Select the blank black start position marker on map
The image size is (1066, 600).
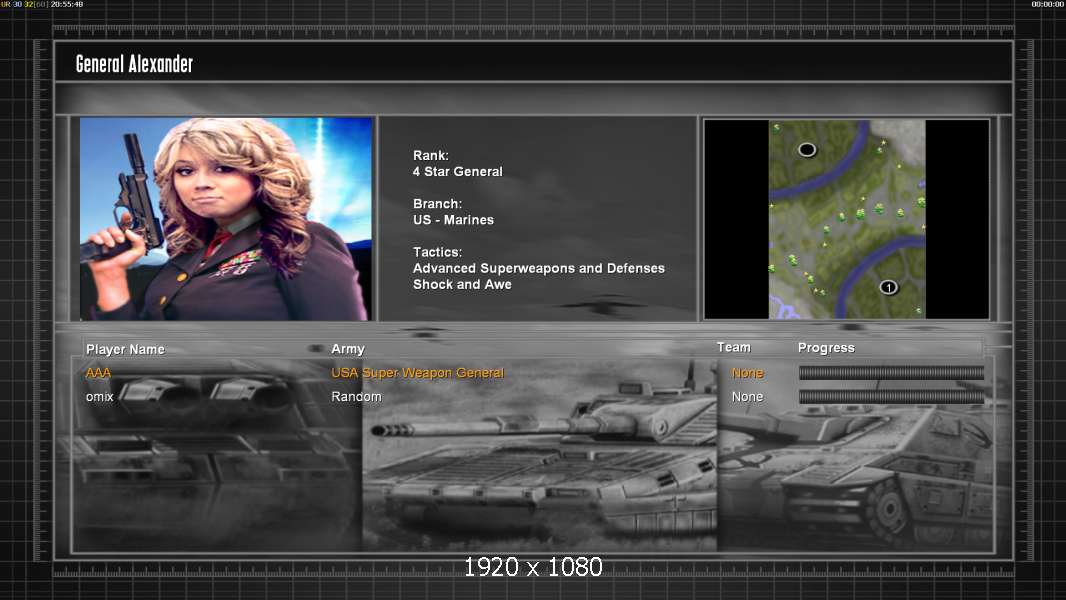[806, 149]
